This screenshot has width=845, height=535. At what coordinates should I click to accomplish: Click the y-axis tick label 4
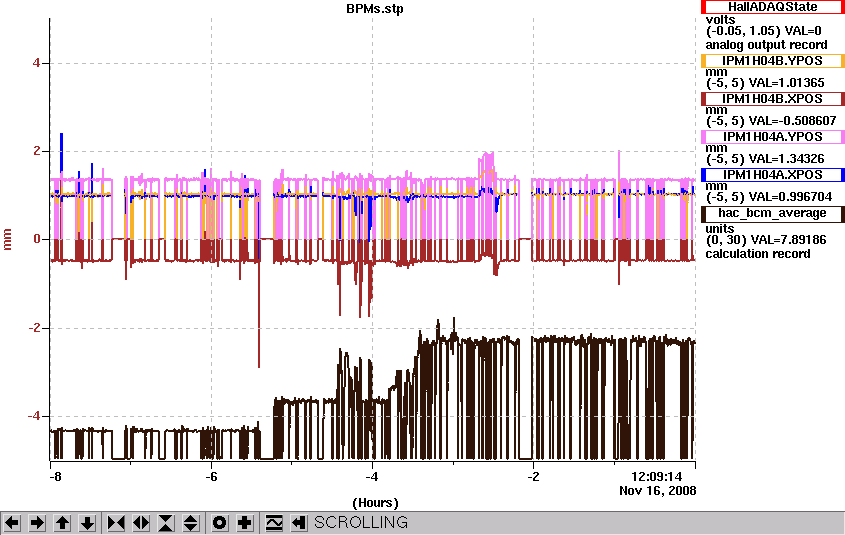(37, 63)
